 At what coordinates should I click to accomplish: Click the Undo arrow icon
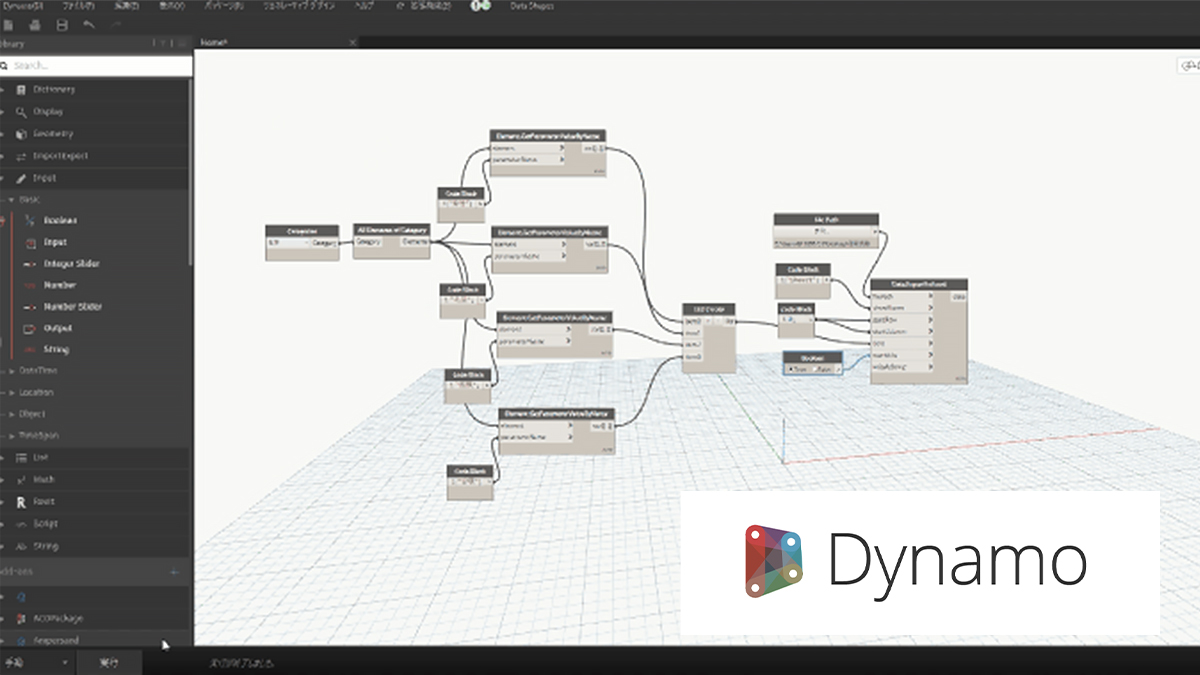(x=90, y=24)
